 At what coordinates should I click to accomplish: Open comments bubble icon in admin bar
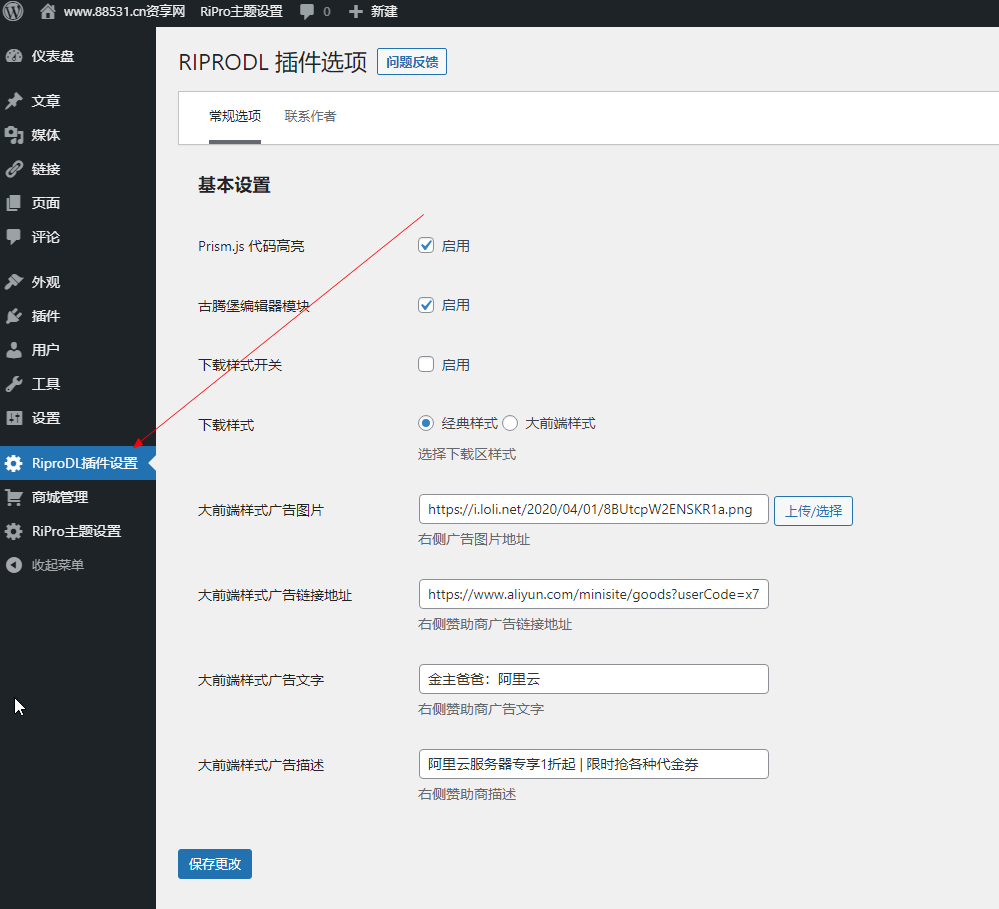(x=306, y=11)
